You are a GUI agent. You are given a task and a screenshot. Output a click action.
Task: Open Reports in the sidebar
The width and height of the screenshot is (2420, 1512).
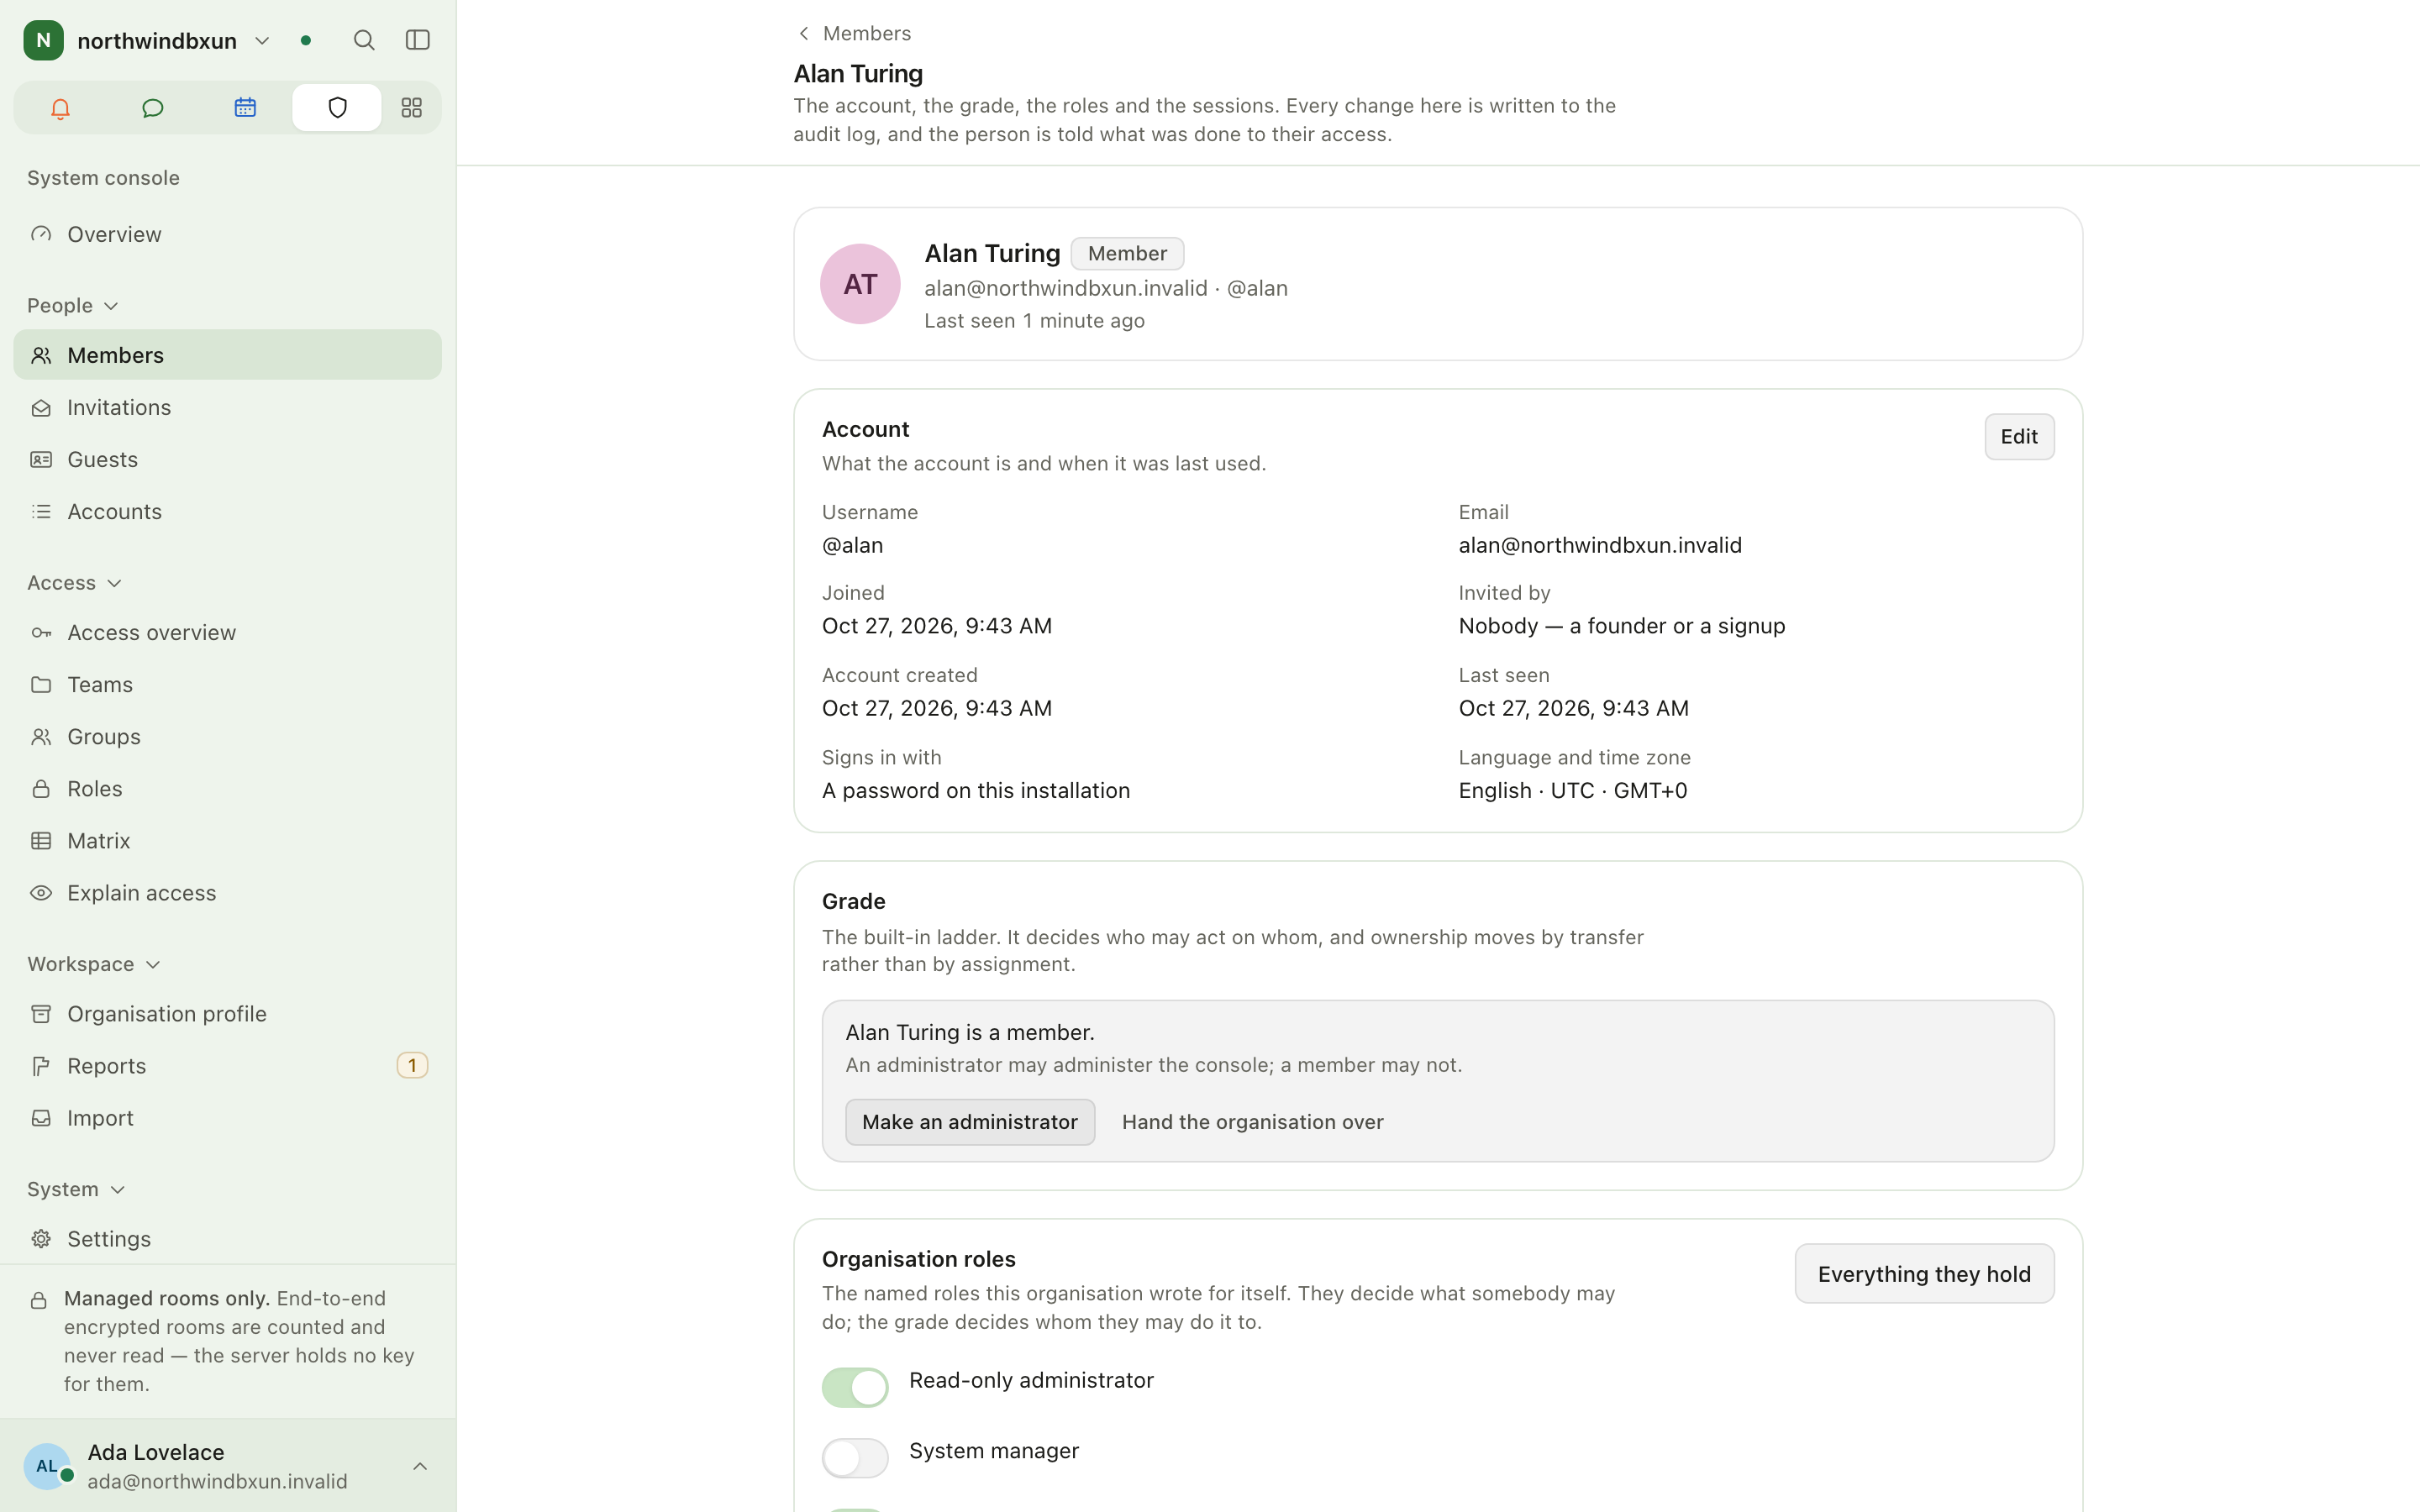click(x=227, y=1066)
